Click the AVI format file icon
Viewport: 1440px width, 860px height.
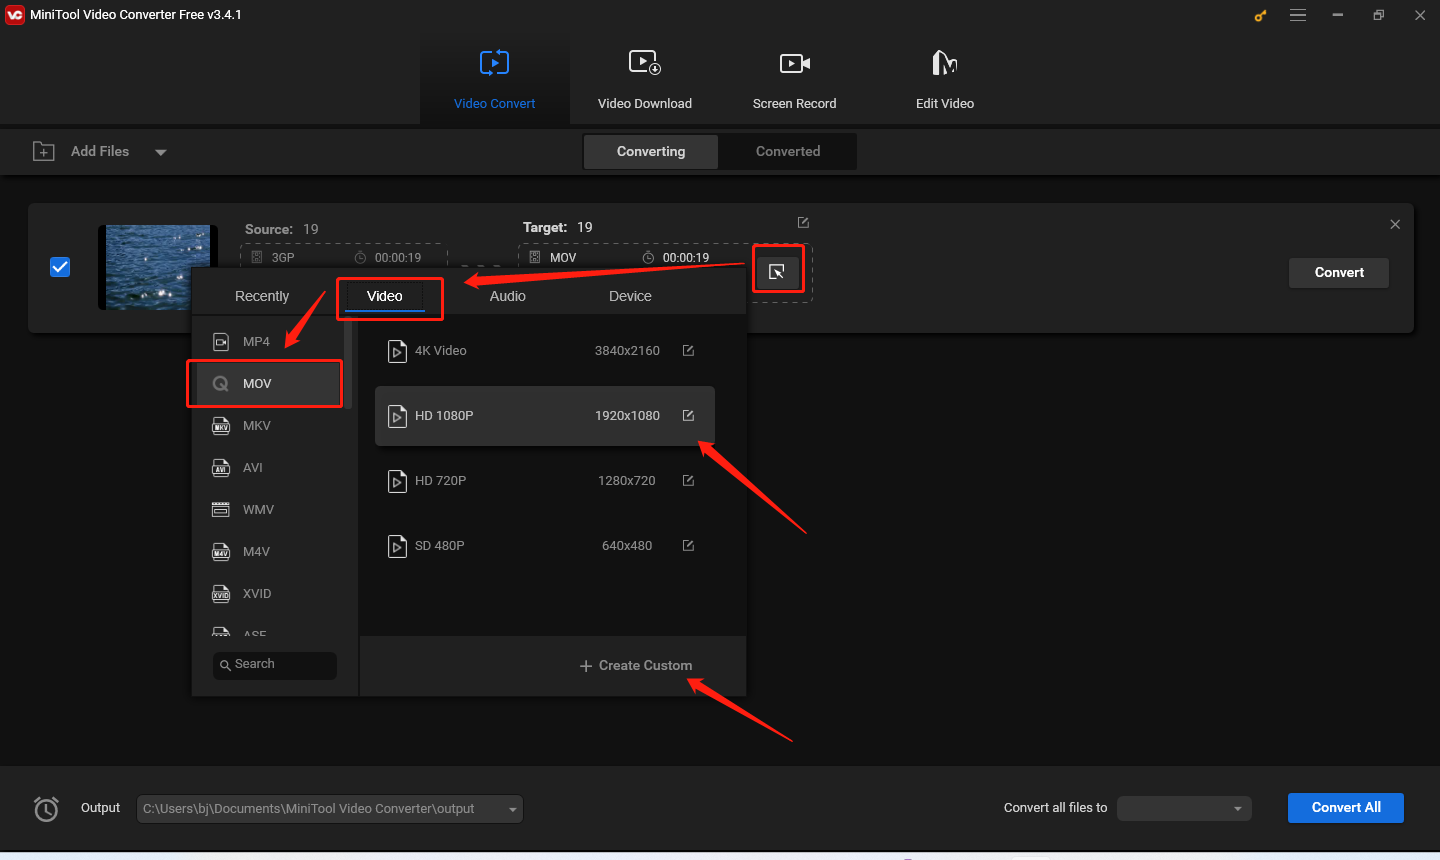tap(221, 468)
